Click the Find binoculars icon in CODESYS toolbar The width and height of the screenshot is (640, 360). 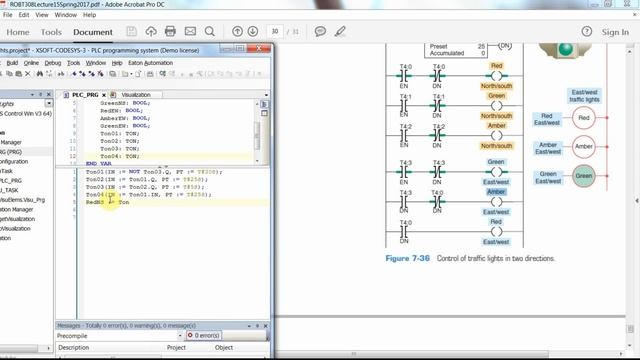(40, 74)
